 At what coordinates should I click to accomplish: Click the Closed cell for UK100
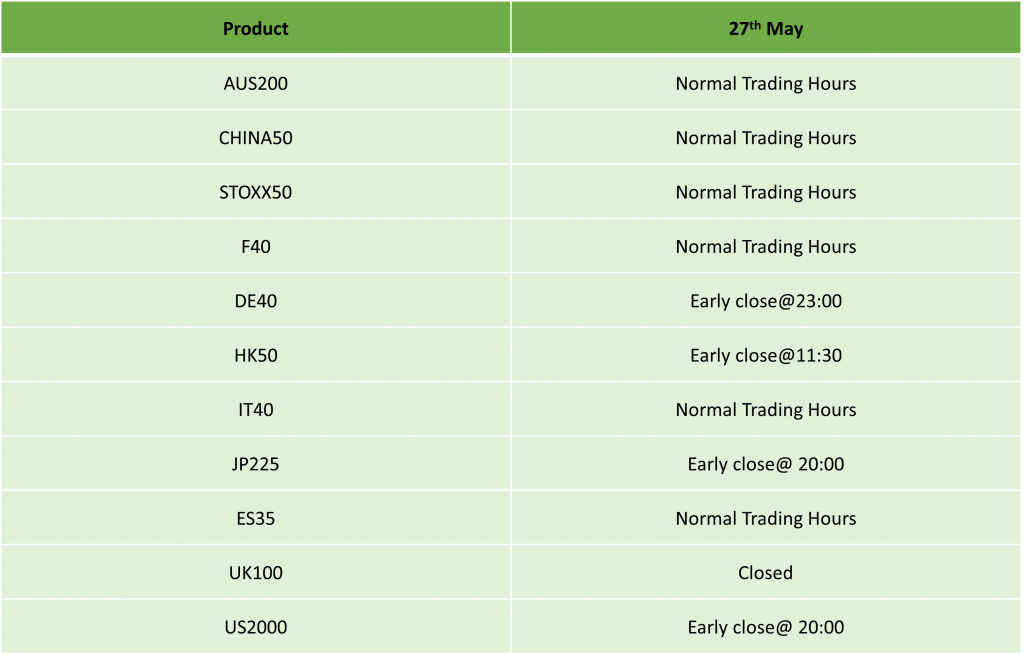[765, 572]
